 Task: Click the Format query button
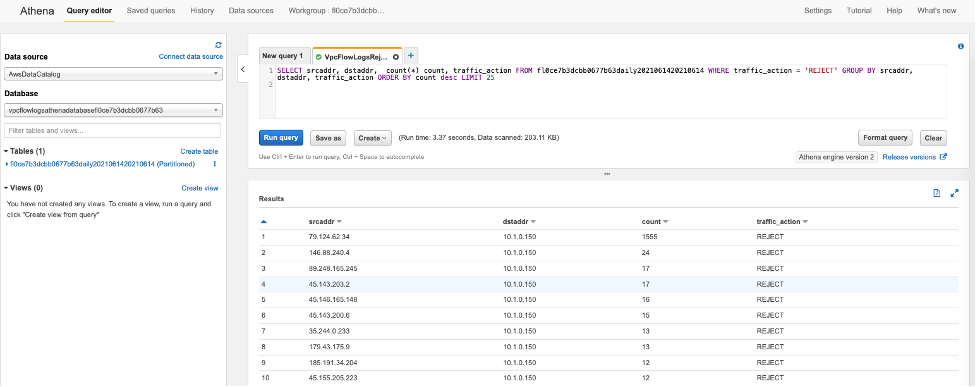coord(885,138)
